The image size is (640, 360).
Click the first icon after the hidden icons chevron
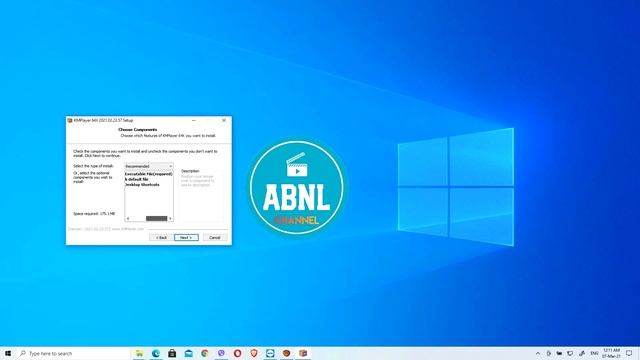point(549,353)
